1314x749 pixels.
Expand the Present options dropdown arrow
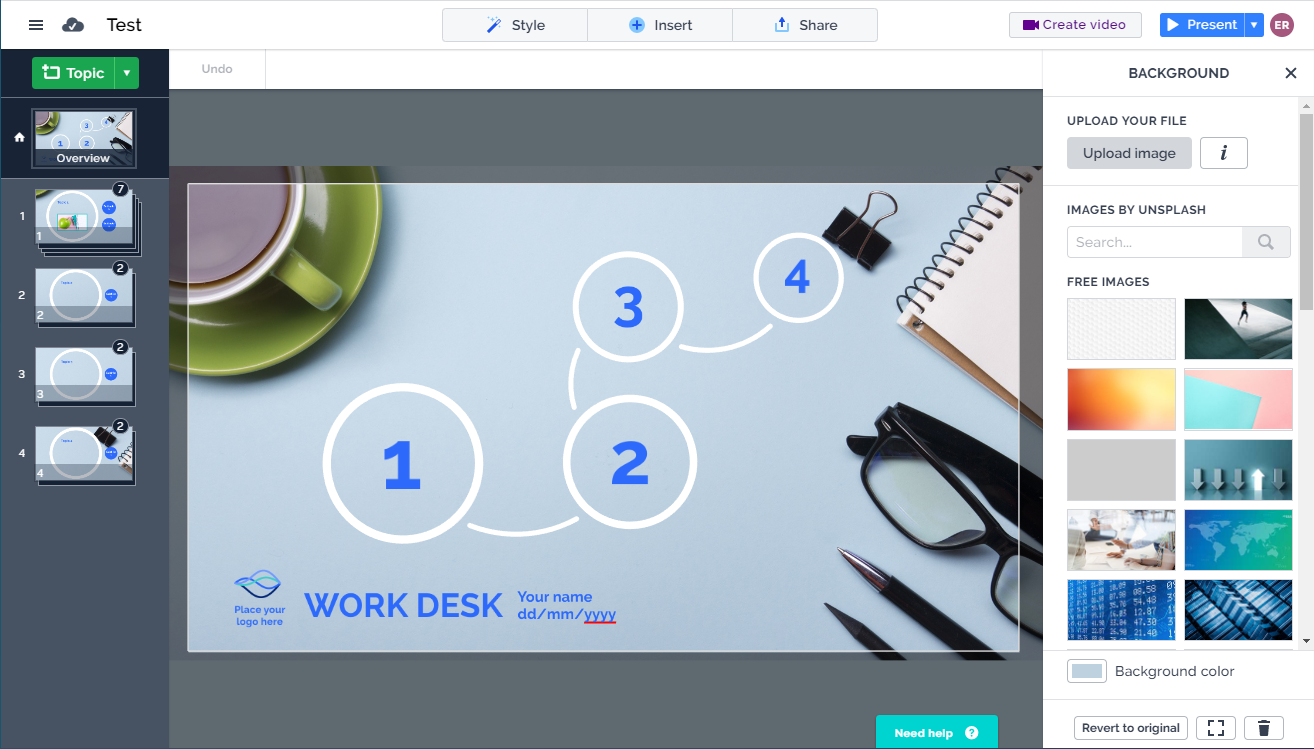[x=1255, y=25]
